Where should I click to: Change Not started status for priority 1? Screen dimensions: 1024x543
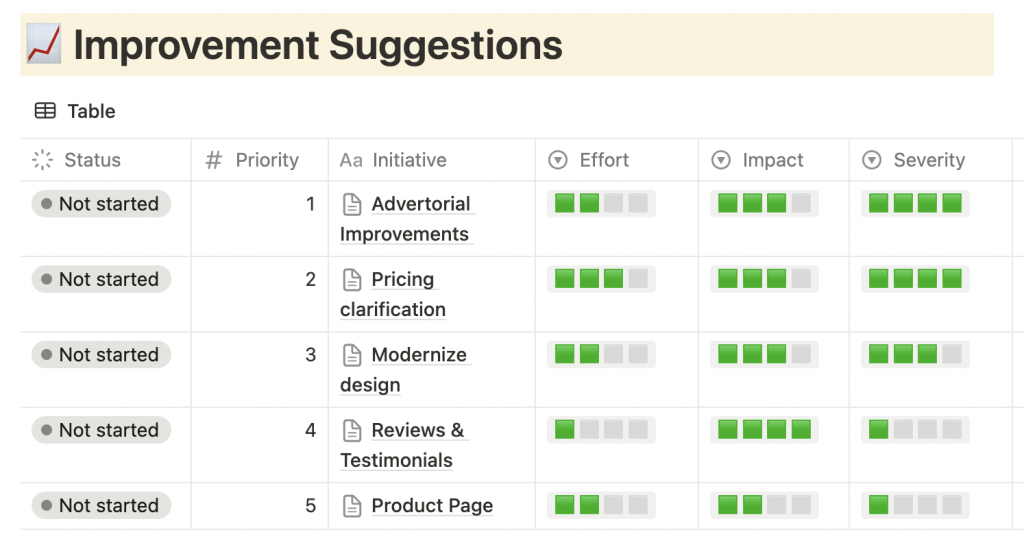[x=101, y=204]
